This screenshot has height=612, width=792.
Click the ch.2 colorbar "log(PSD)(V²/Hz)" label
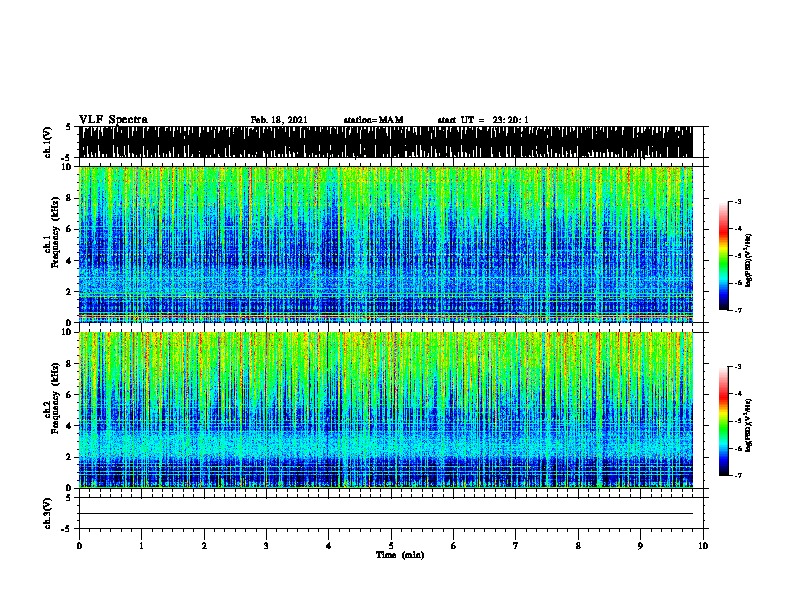[748, 426]
